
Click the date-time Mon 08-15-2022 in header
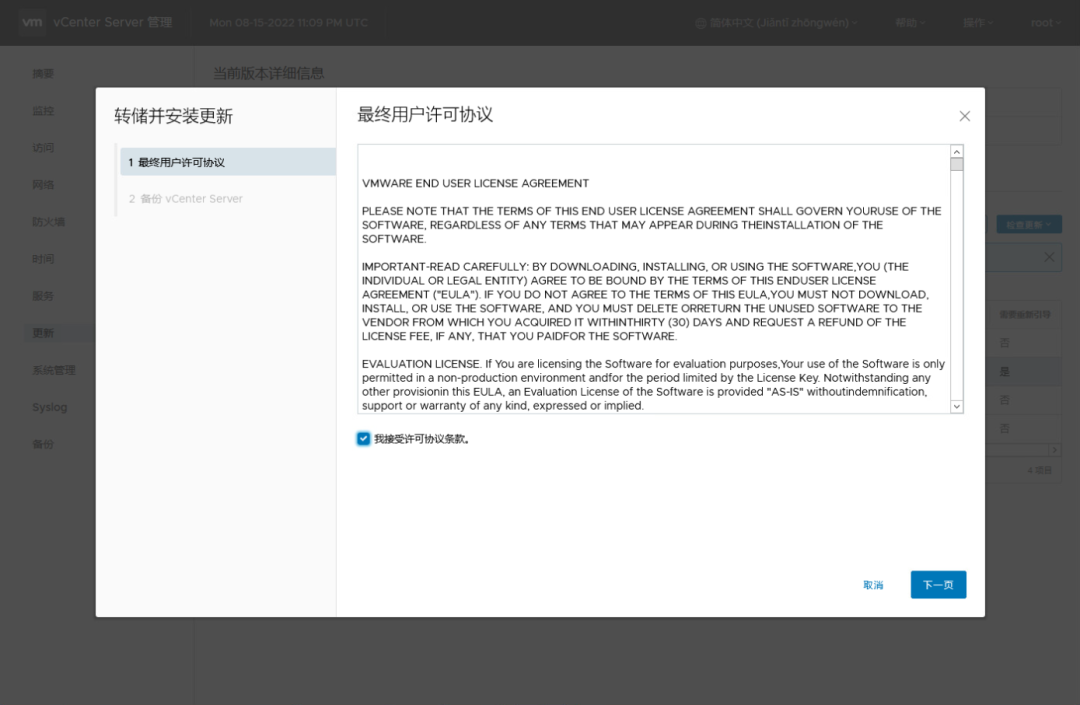click(289, 23)
